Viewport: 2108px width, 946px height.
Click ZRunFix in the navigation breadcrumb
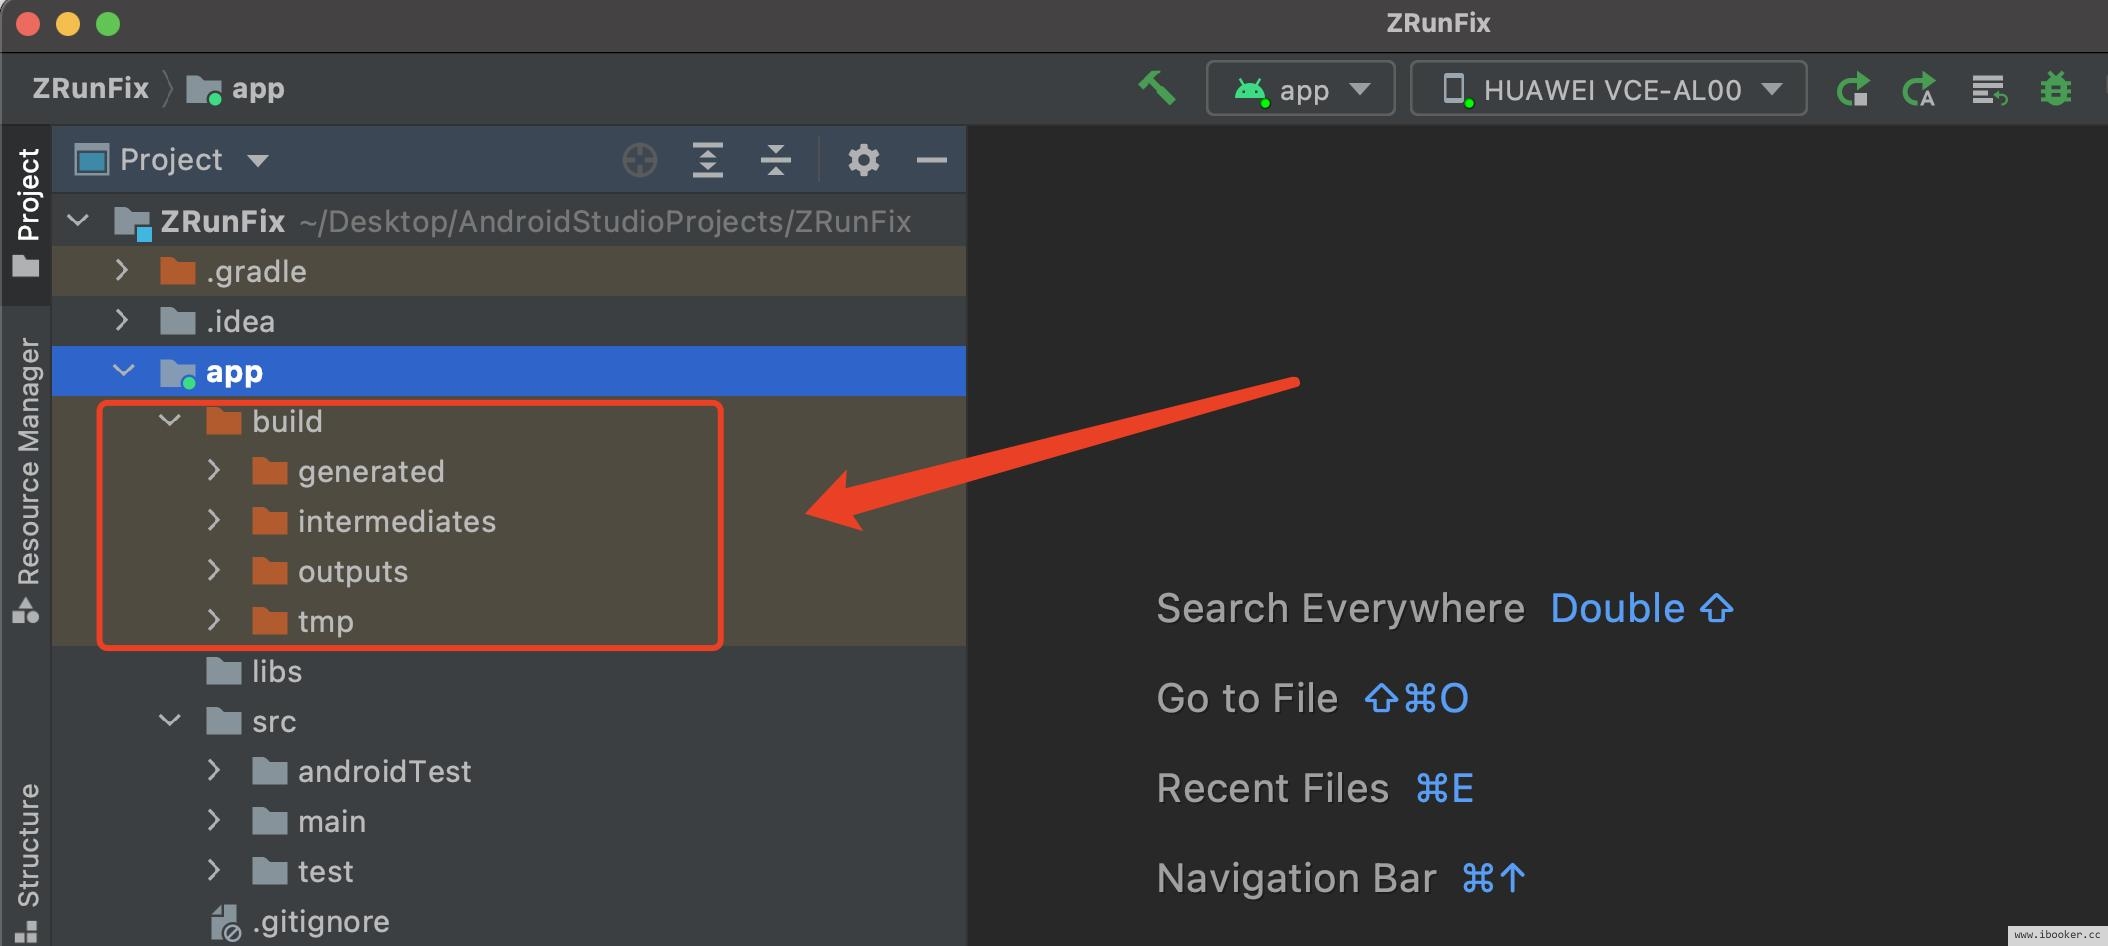[x=90, y=89]
